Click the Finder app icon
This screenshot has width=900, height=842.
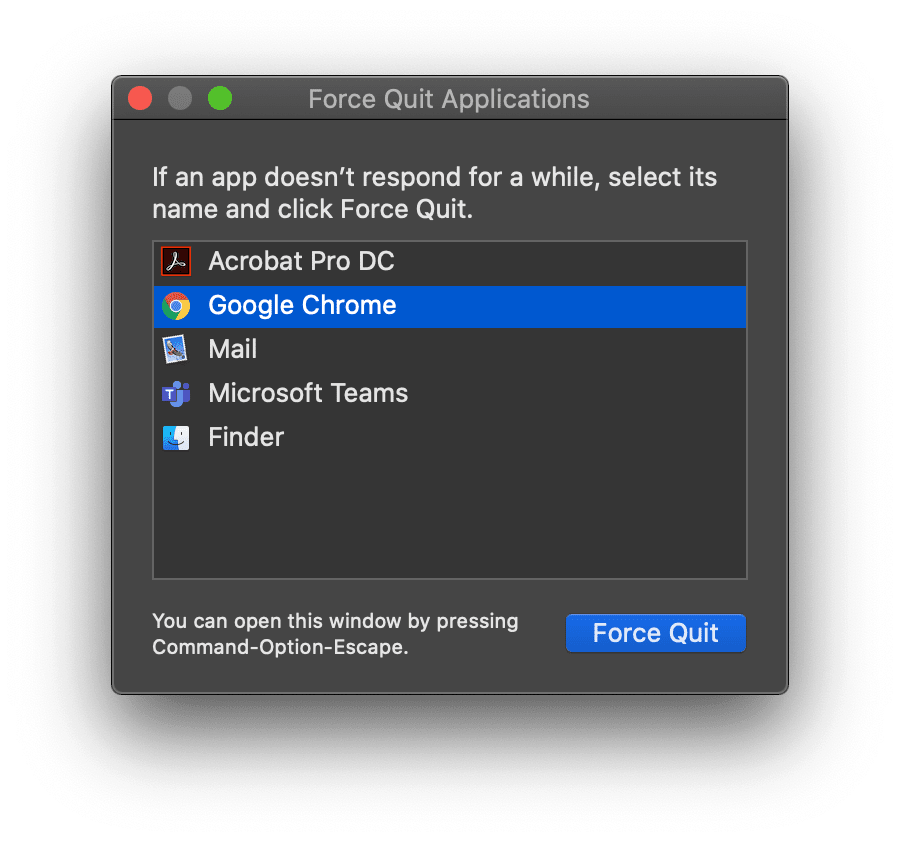(175, 437)
